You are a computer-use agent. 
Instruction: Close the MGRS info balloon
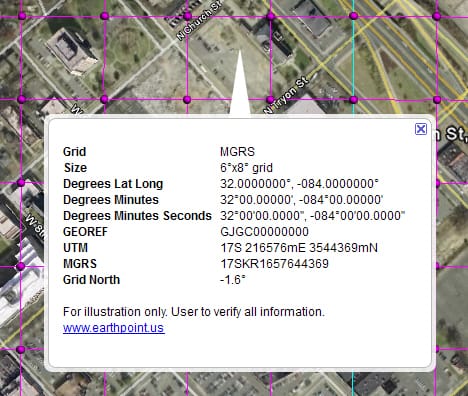click(x=421, y=129)
